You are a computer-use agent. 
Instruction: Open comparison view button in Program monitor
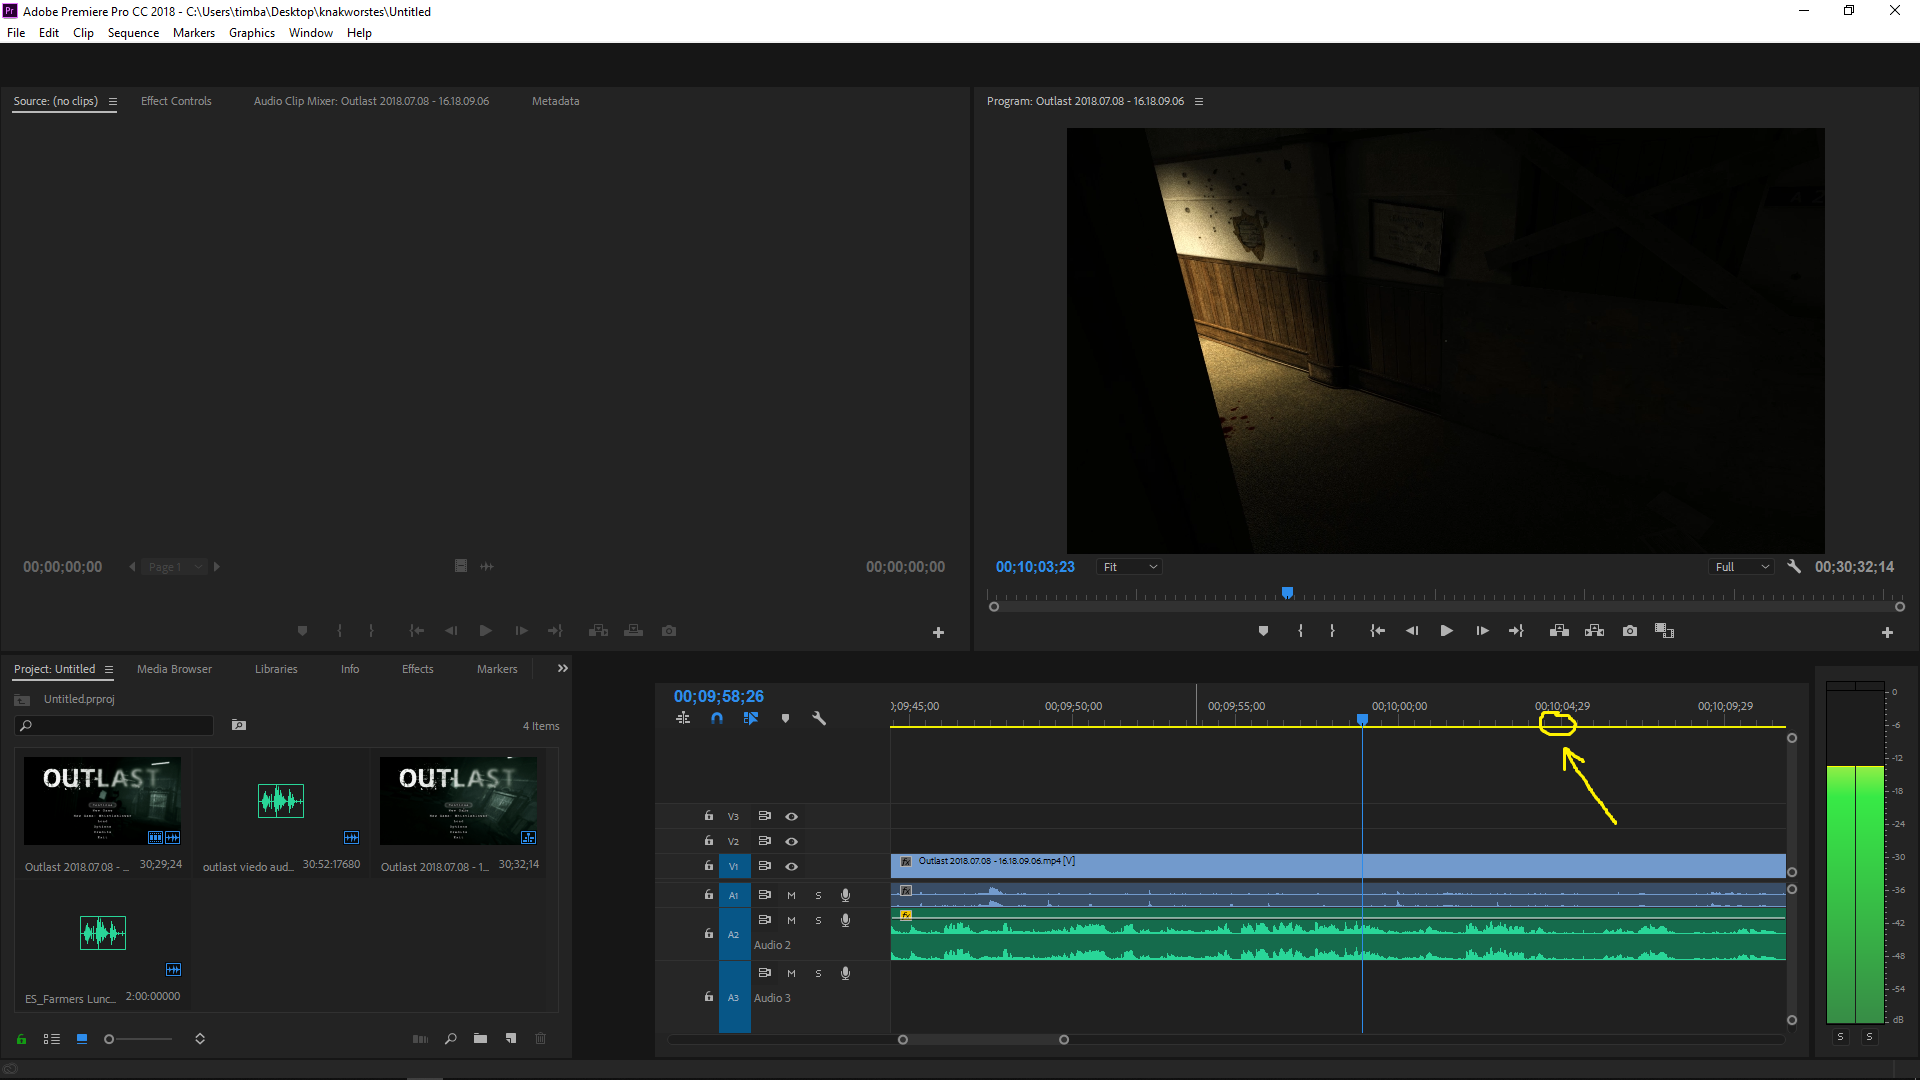click(1664, 631)
